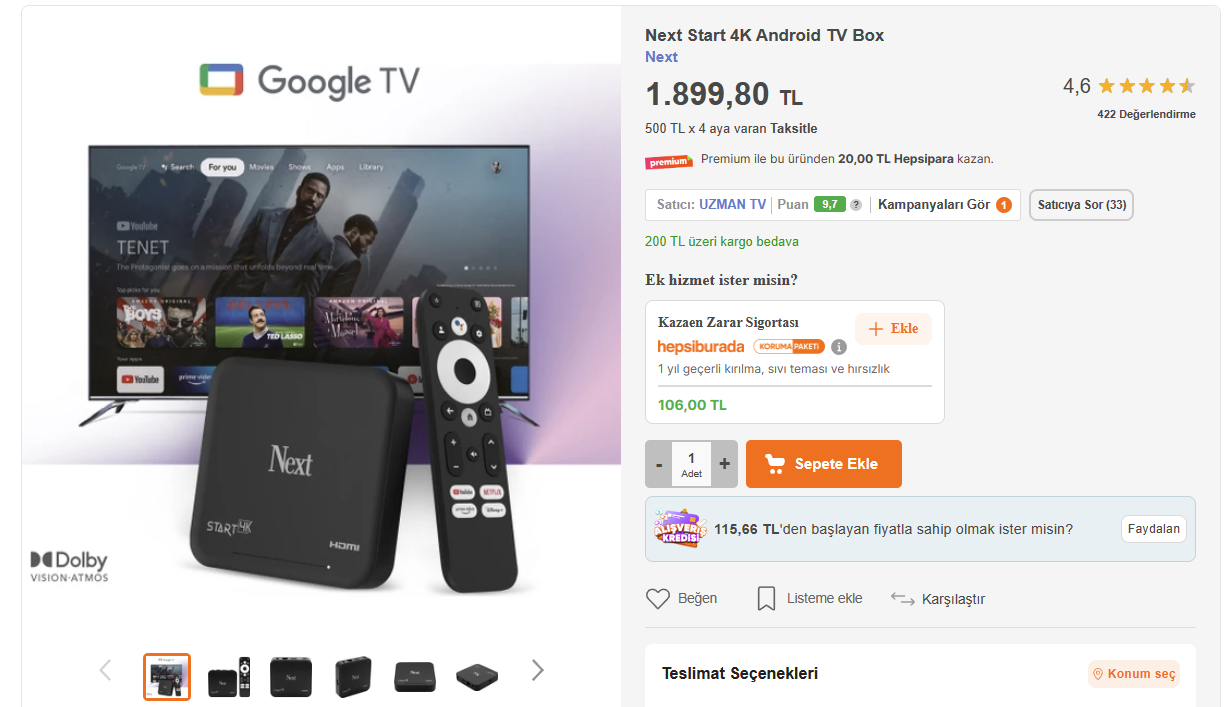Image resolution: width=1224 pixels, height=707 pixels.
Task: Click the Karşılaştır compare arrows icon
Action: [903, 599]
